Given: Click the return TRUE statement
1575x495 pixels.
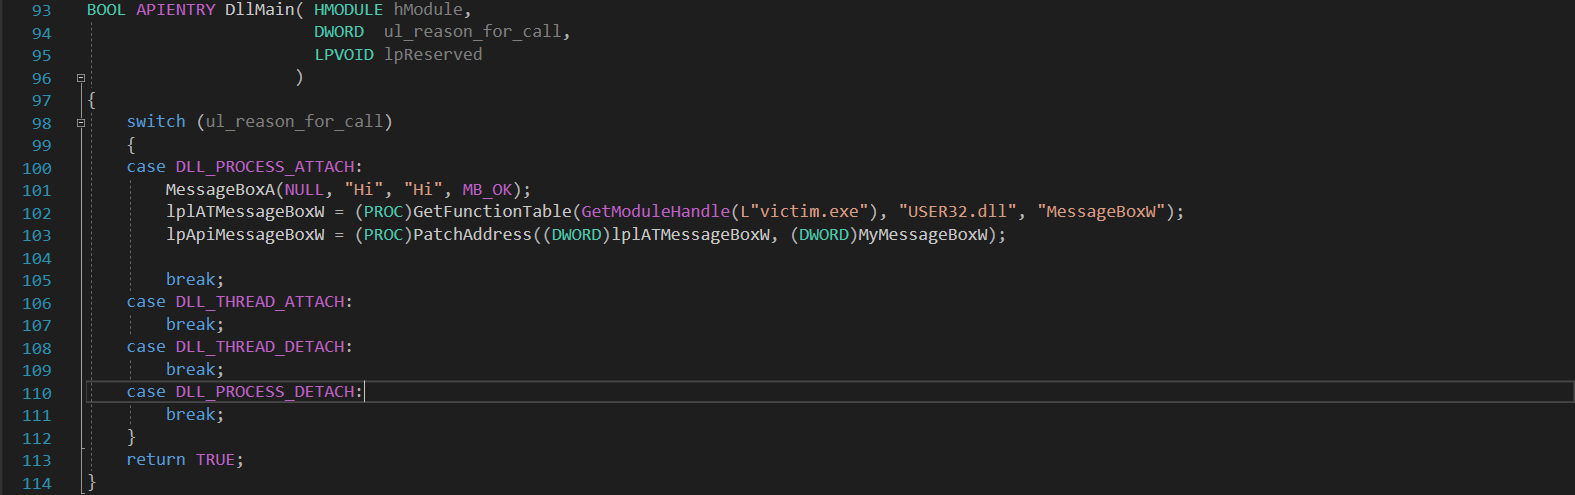Looking at the screenshot, I should 185,460.
